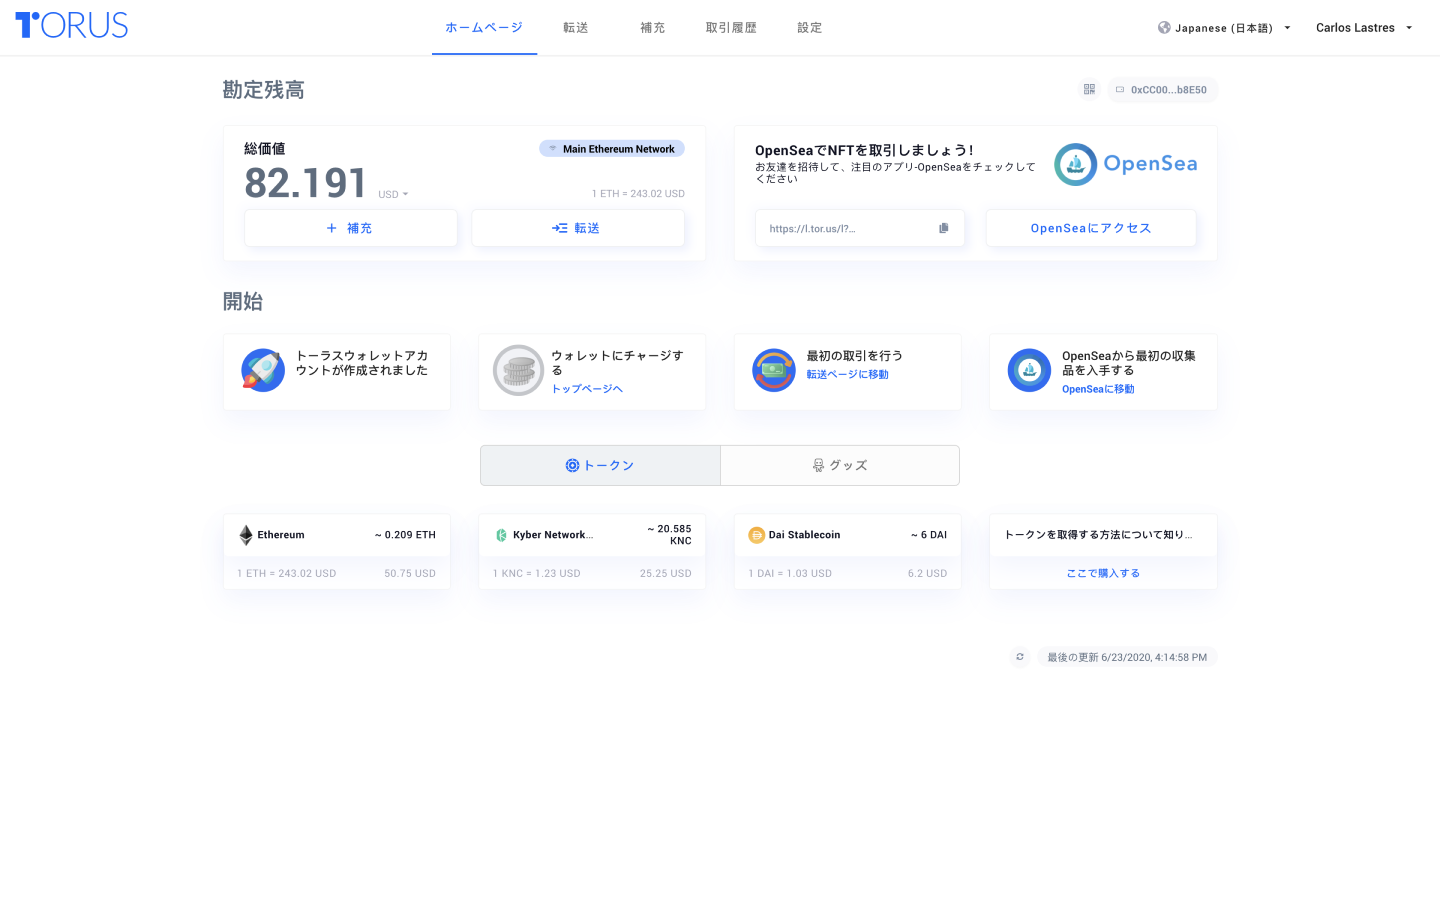1440x900 pixels.
Task: Click the https://l.tor.us referral link field
Action: (x=860, y=228)
